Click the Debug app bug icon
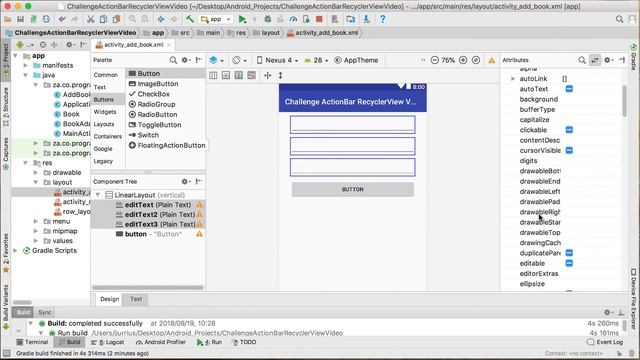 [268, 19]
